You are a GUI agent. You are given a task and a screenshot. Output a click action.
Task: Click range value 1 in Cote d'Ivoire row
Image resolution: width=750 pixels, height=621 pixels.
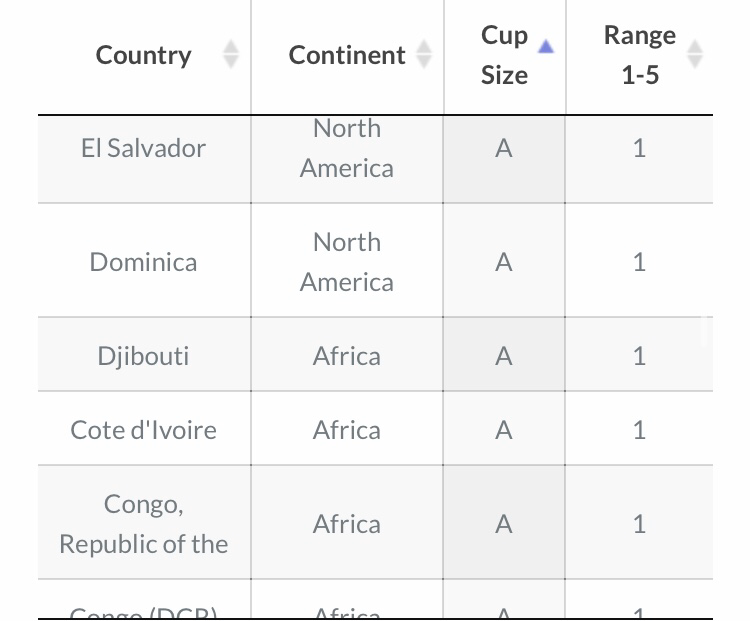coord(640,430)
